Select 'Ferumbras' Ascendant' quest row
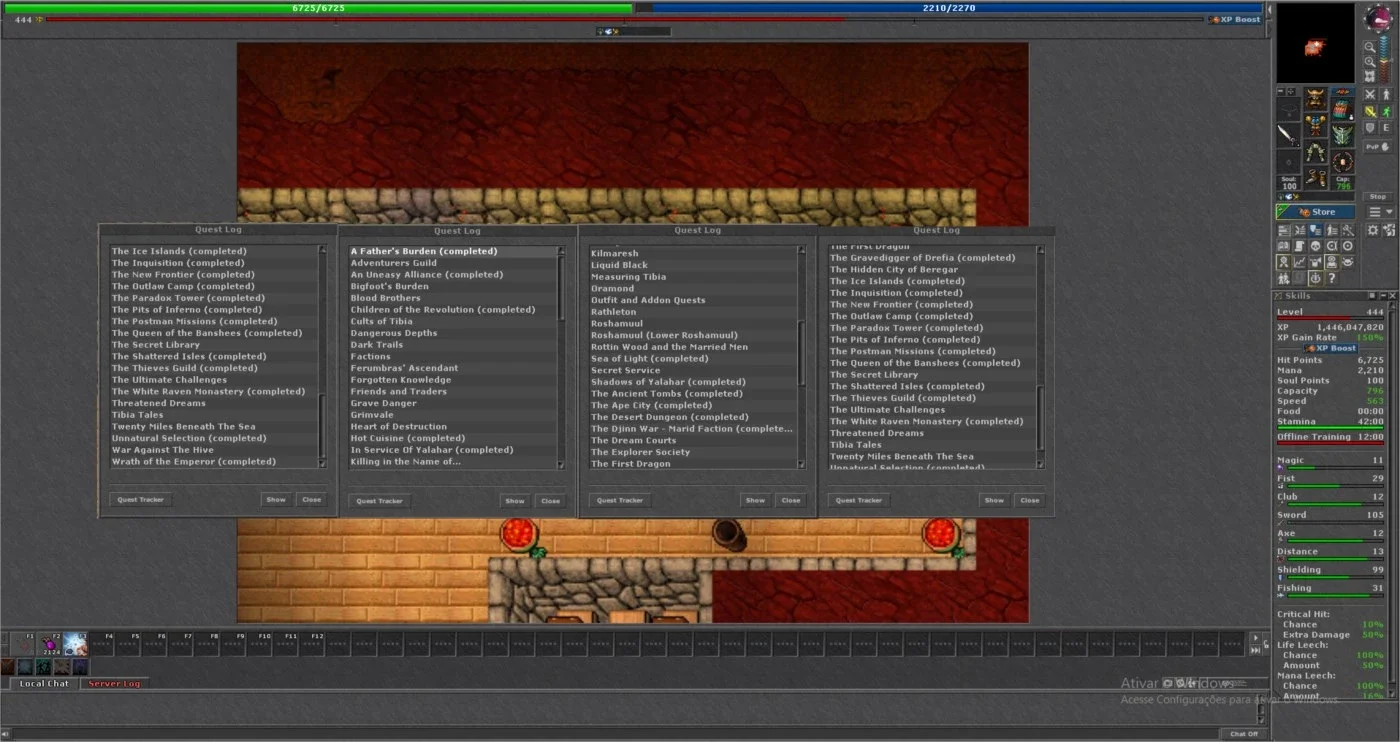 coord(454,368)
